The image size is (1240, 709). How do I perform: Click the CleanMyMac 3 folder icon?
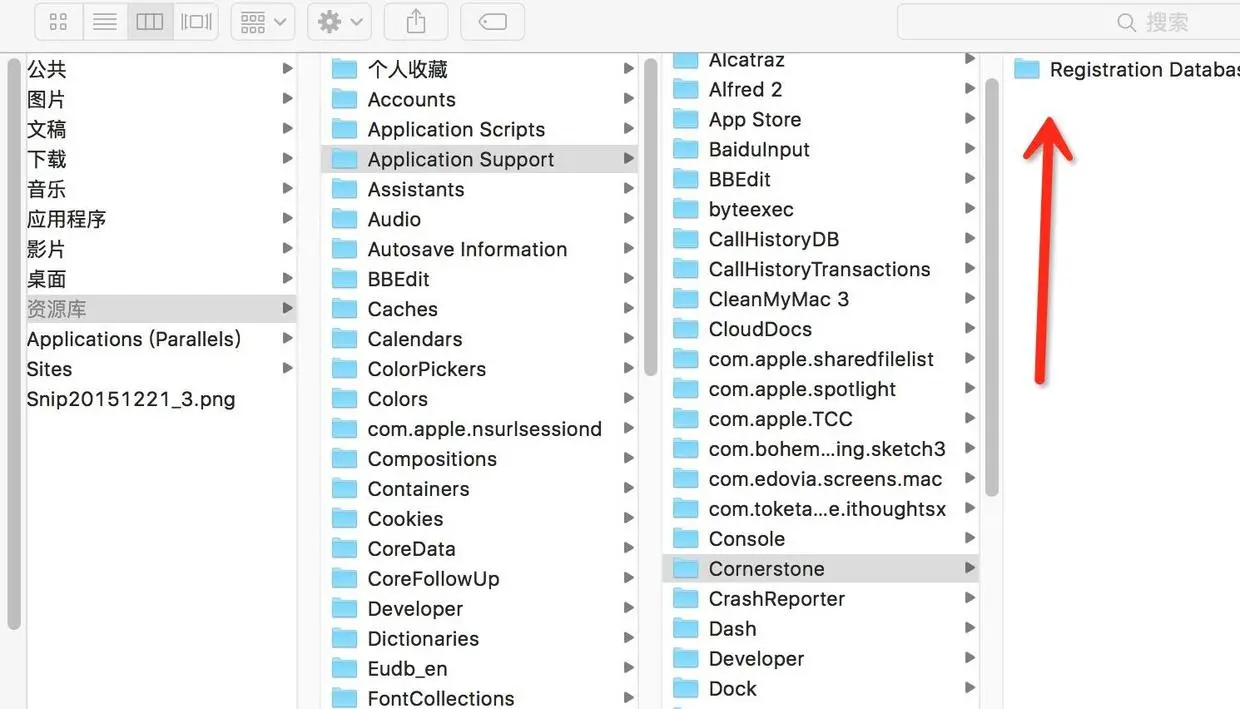pyautogui.click(x=685, y=299)
